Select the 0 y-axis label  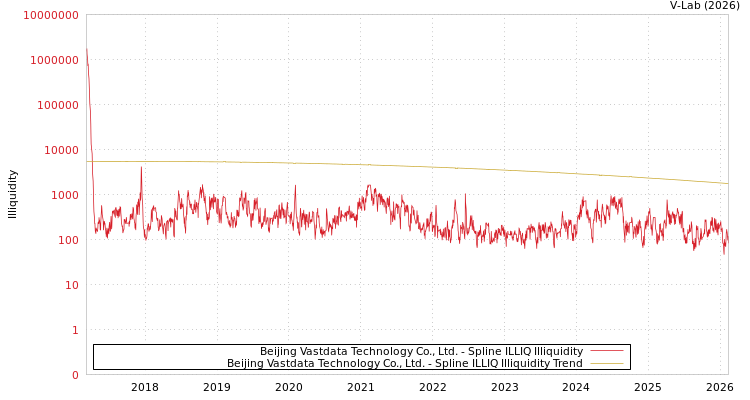click(75, 375)
